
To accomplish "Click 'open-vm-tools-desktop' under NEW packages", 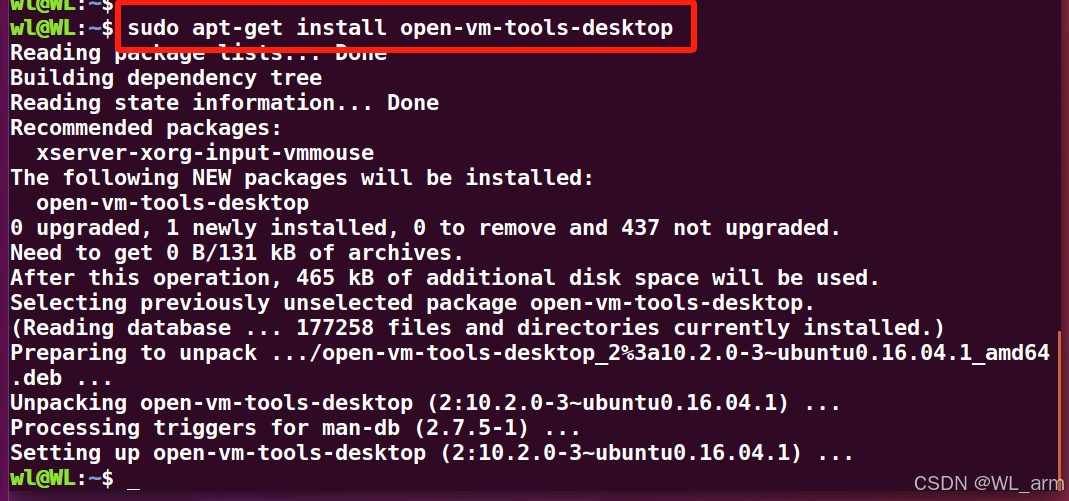I will [172, 202].
